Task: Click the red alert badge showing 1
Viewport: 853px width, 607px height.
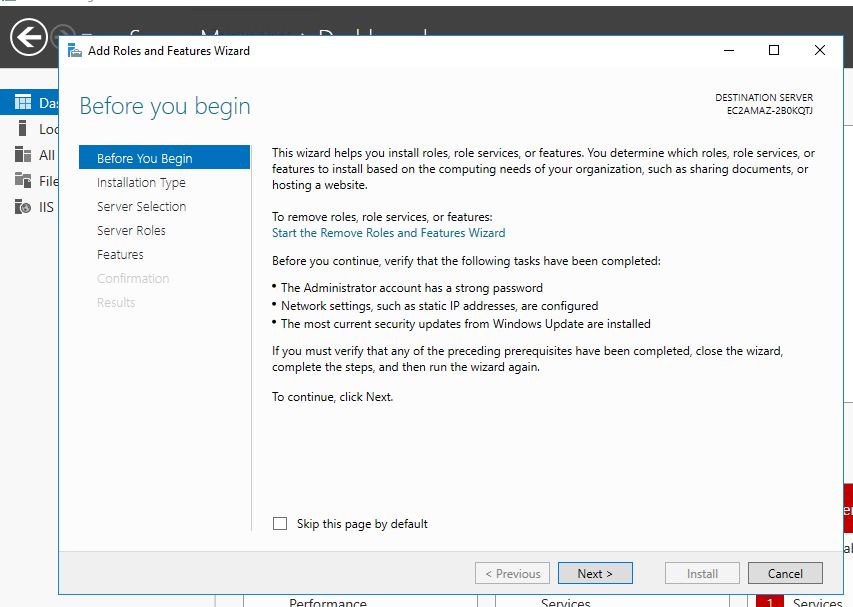Action: [x=769, y=602]
